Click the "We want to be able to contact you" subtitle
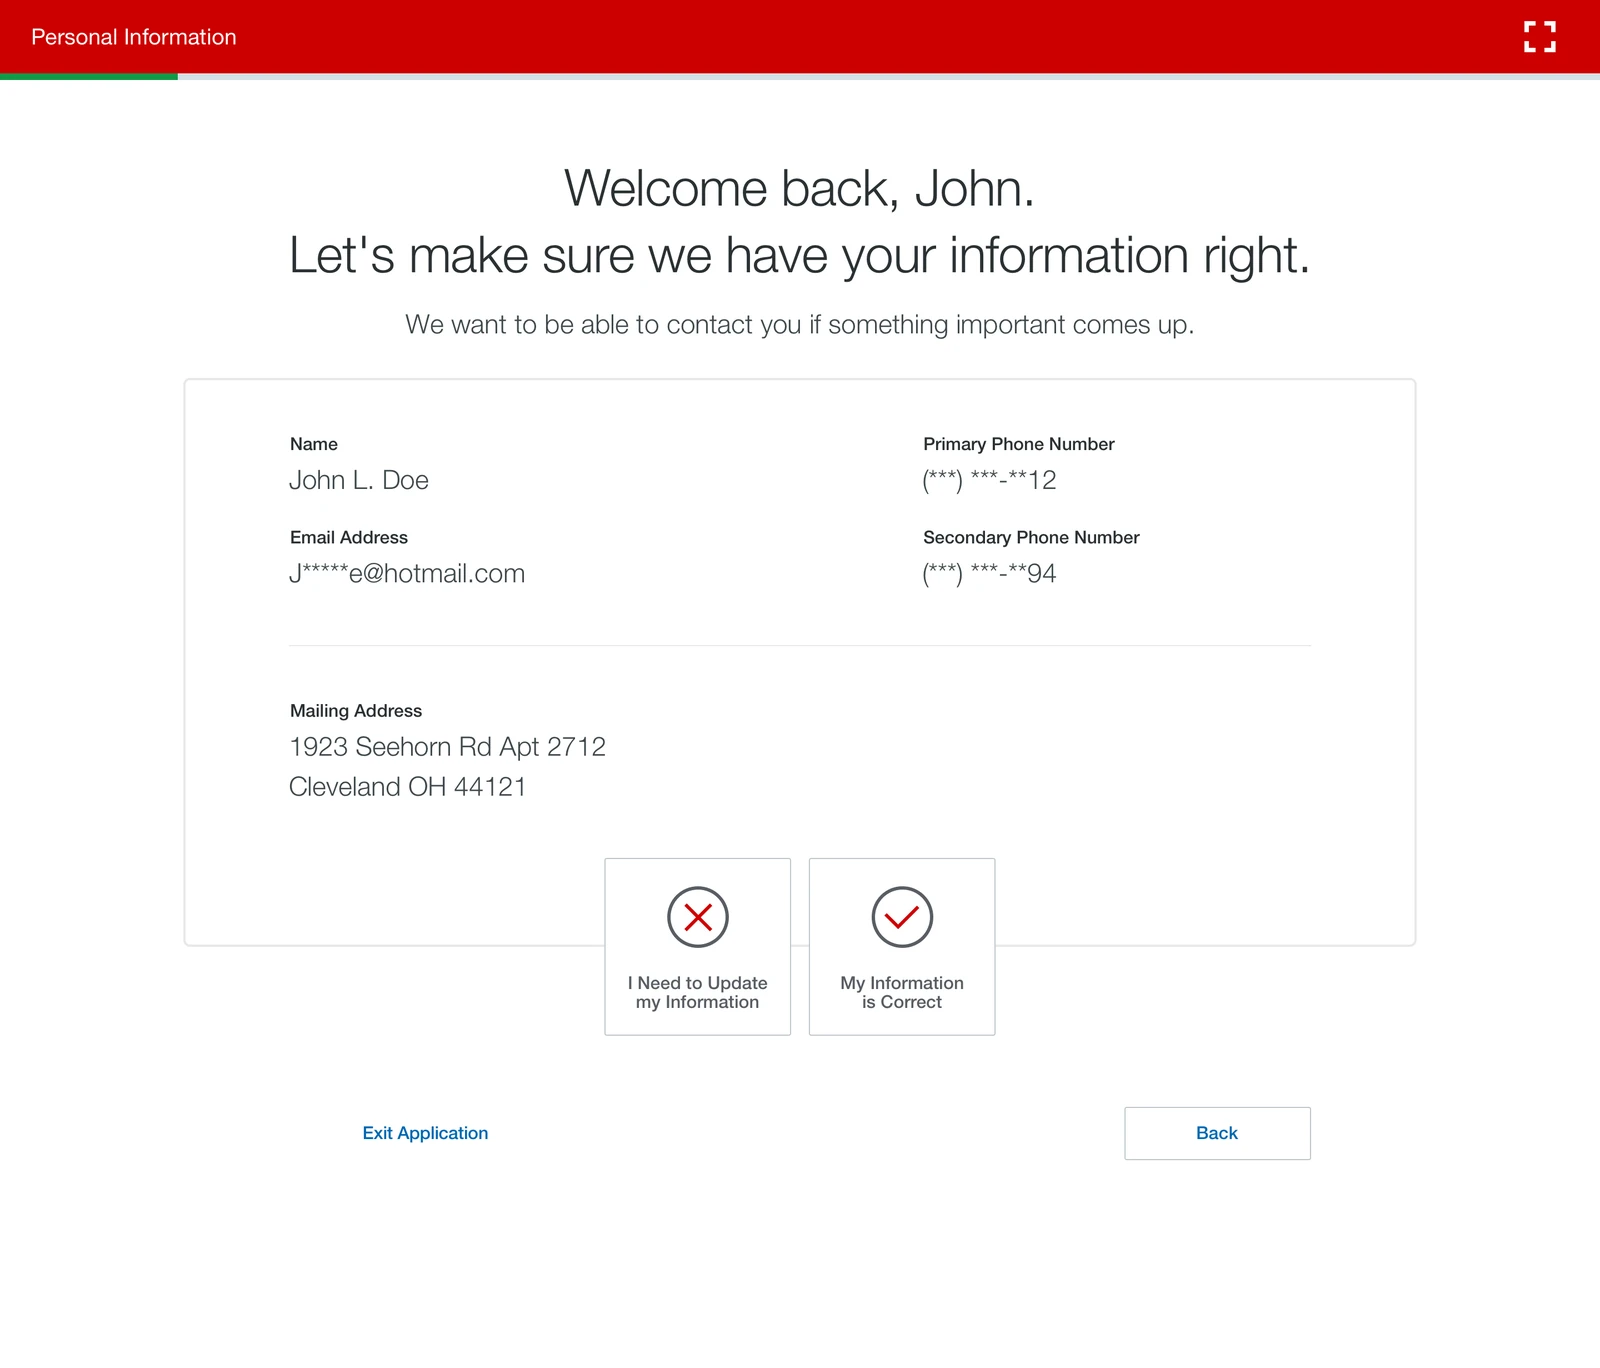Viewport: 1600px width, 1368px height. tap(800, 325)
